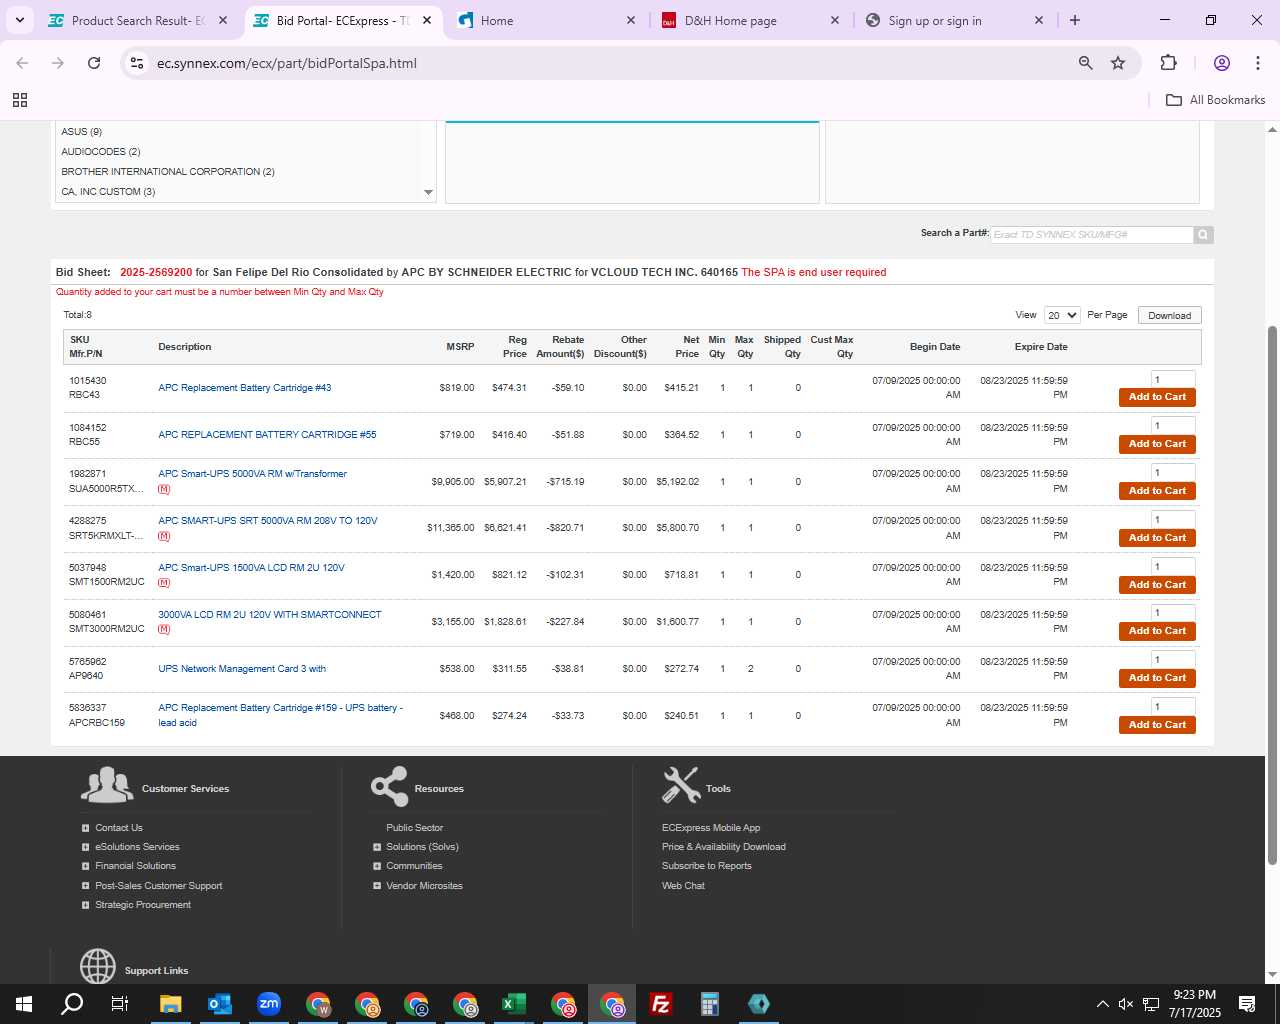Expand Solutions (Solvs) under Resources
Viewport: 1280px width, 1024px height.
[377, 847]
